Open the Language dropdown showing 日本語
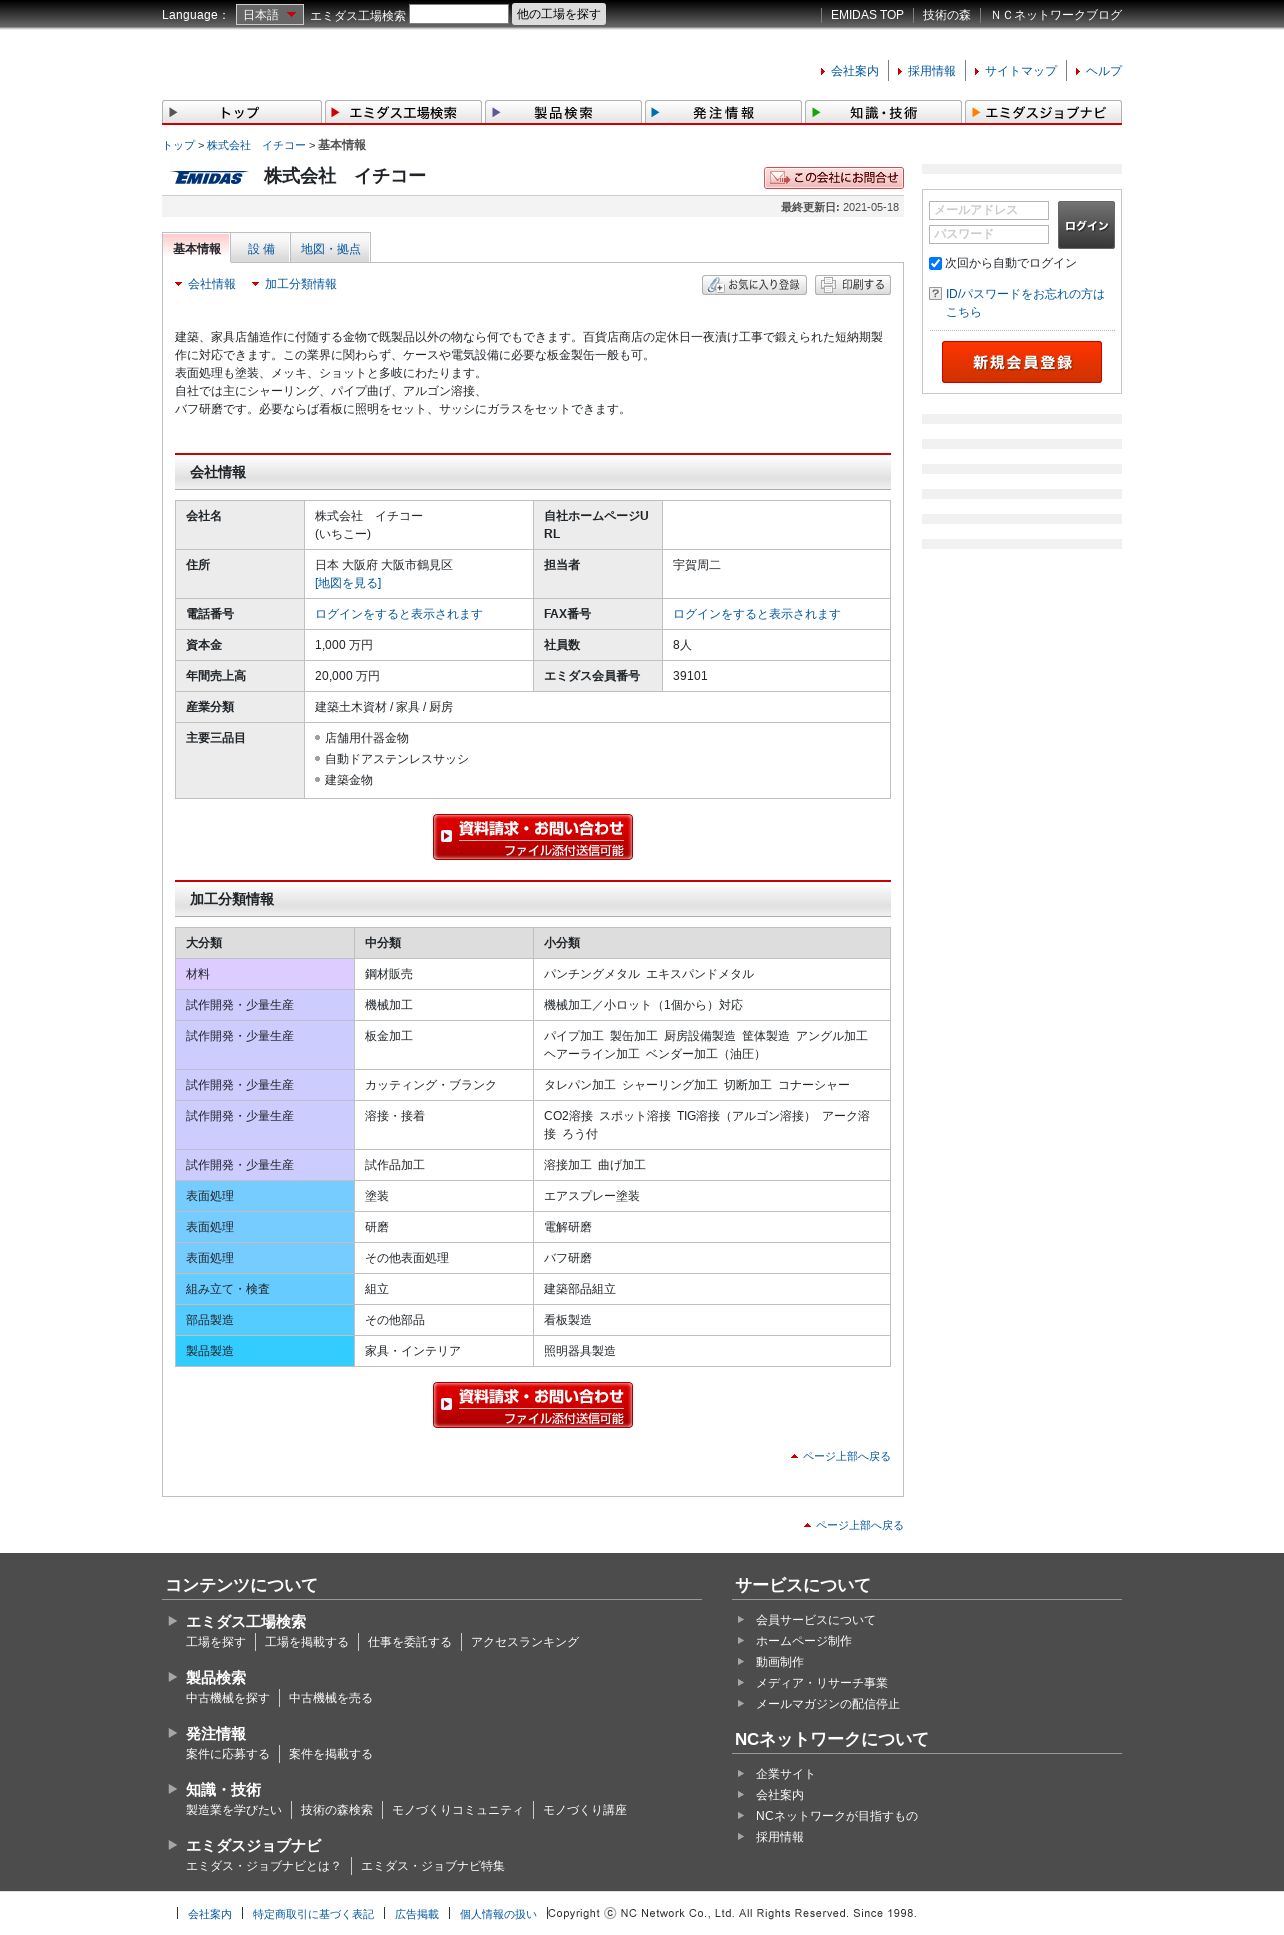 pyautogui.click(x=269, y=15)
